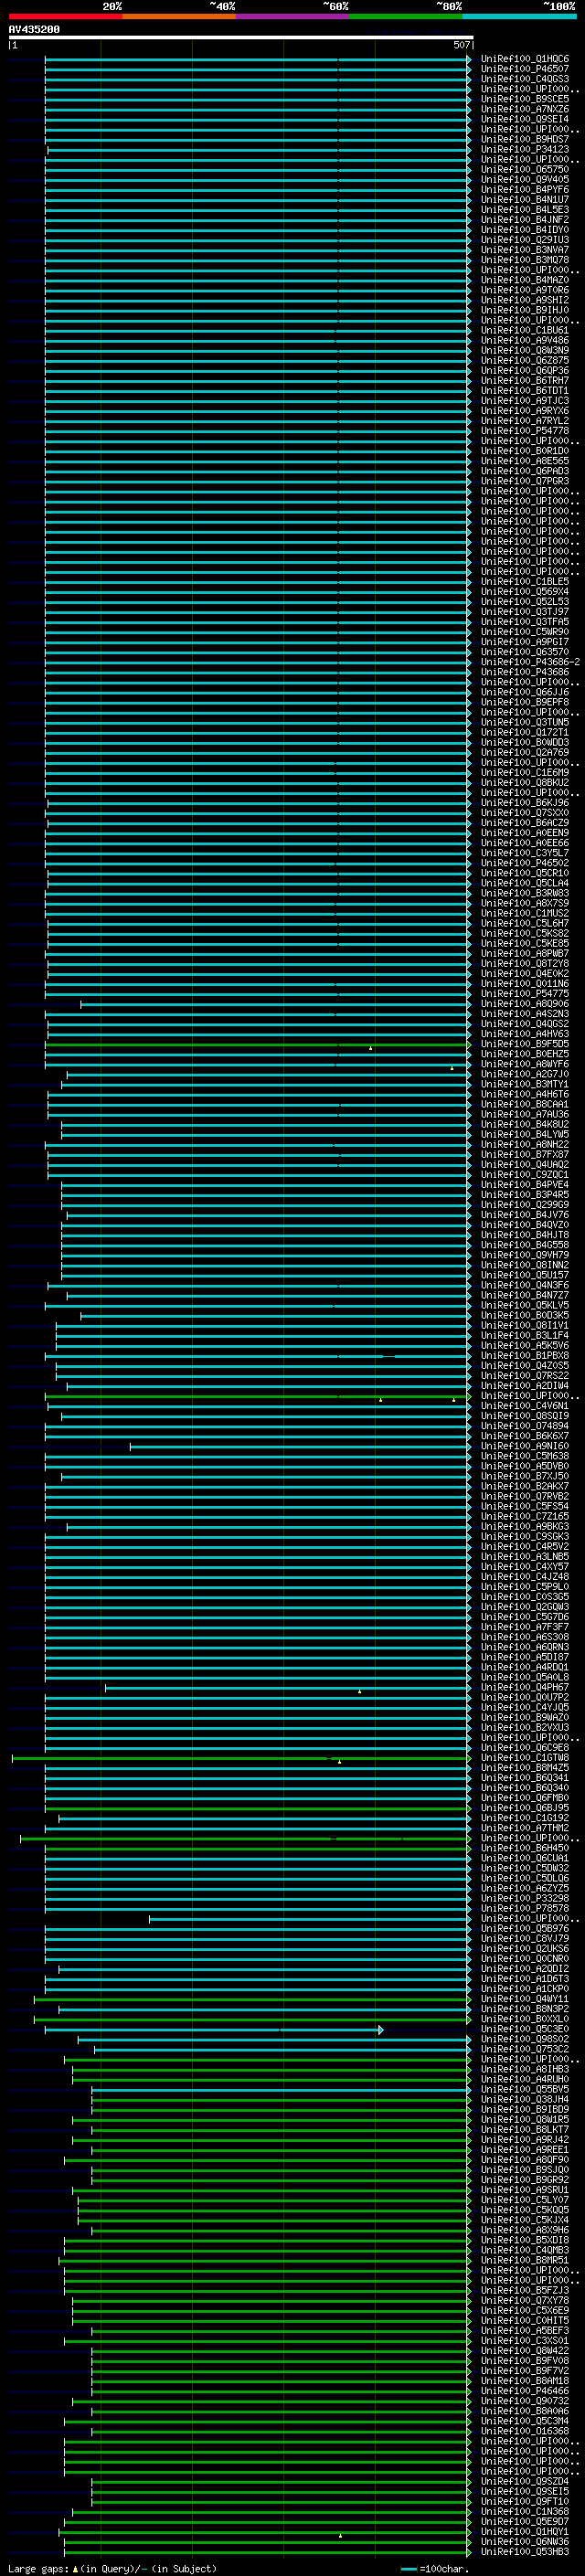585x2576 pixels.
Task: Select hit label UniRef100_A8Q906
Action: point(524,1004)
